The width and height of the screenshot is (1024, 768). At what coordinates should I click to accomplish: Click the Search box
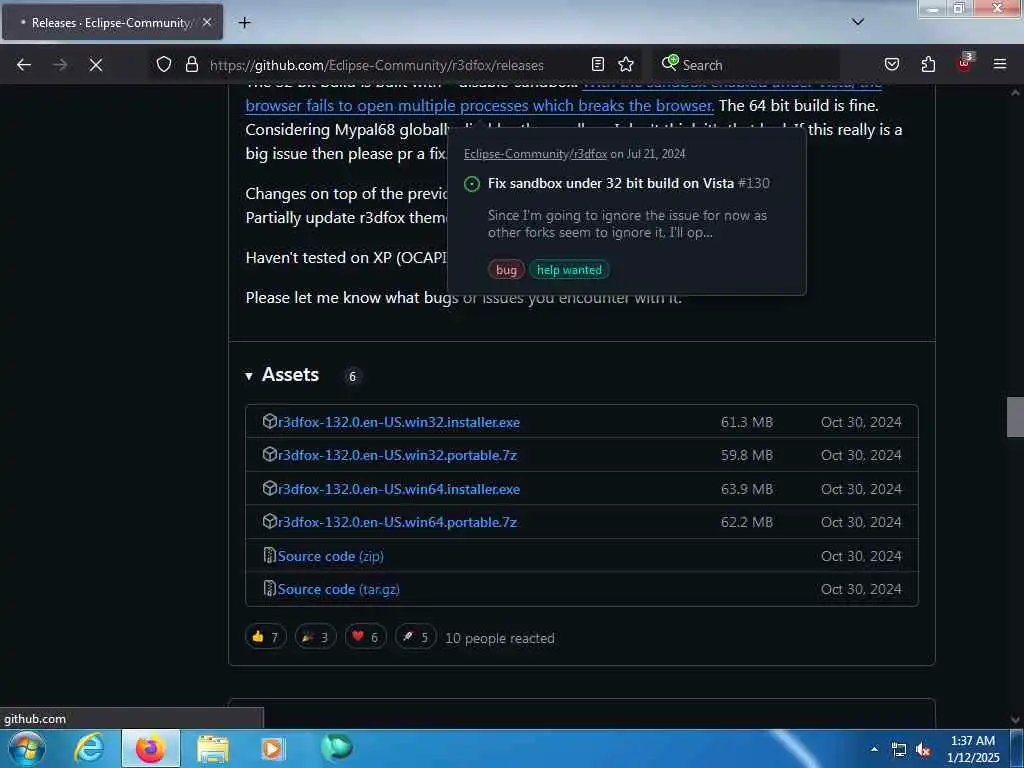click(x=744, y=65)
